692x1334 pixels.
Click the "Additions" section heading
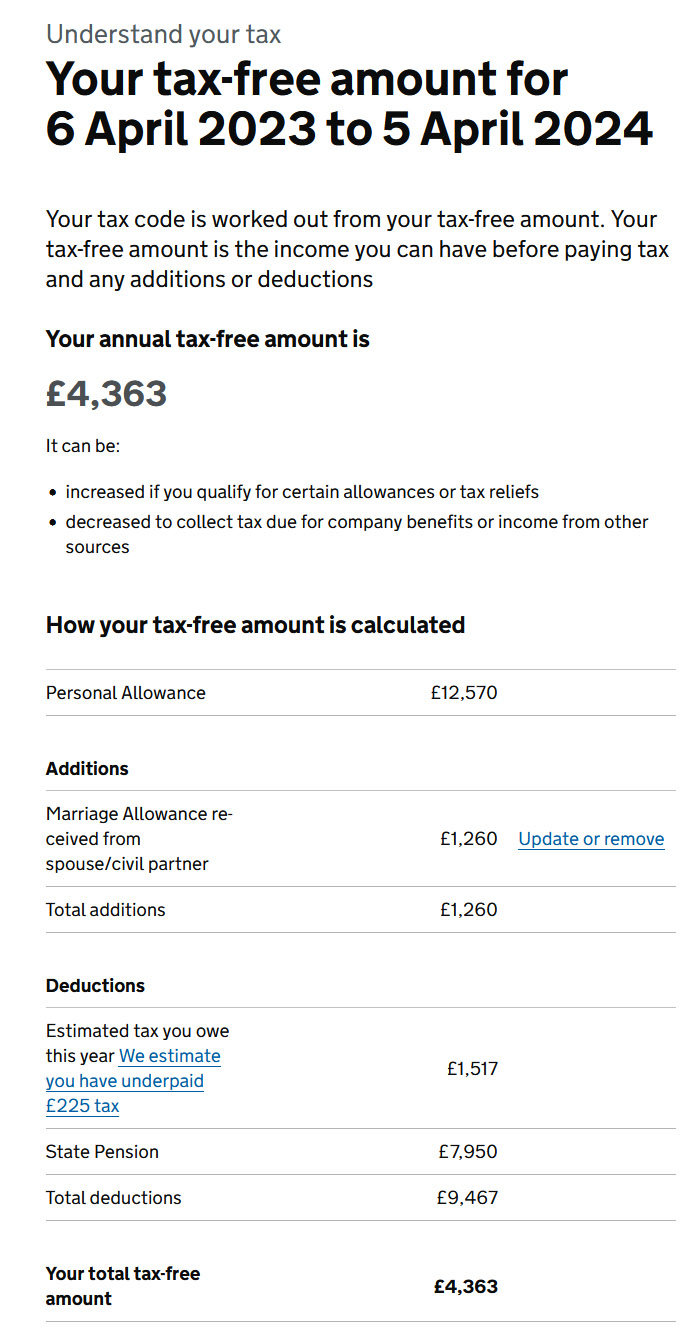tap(87, 769)
